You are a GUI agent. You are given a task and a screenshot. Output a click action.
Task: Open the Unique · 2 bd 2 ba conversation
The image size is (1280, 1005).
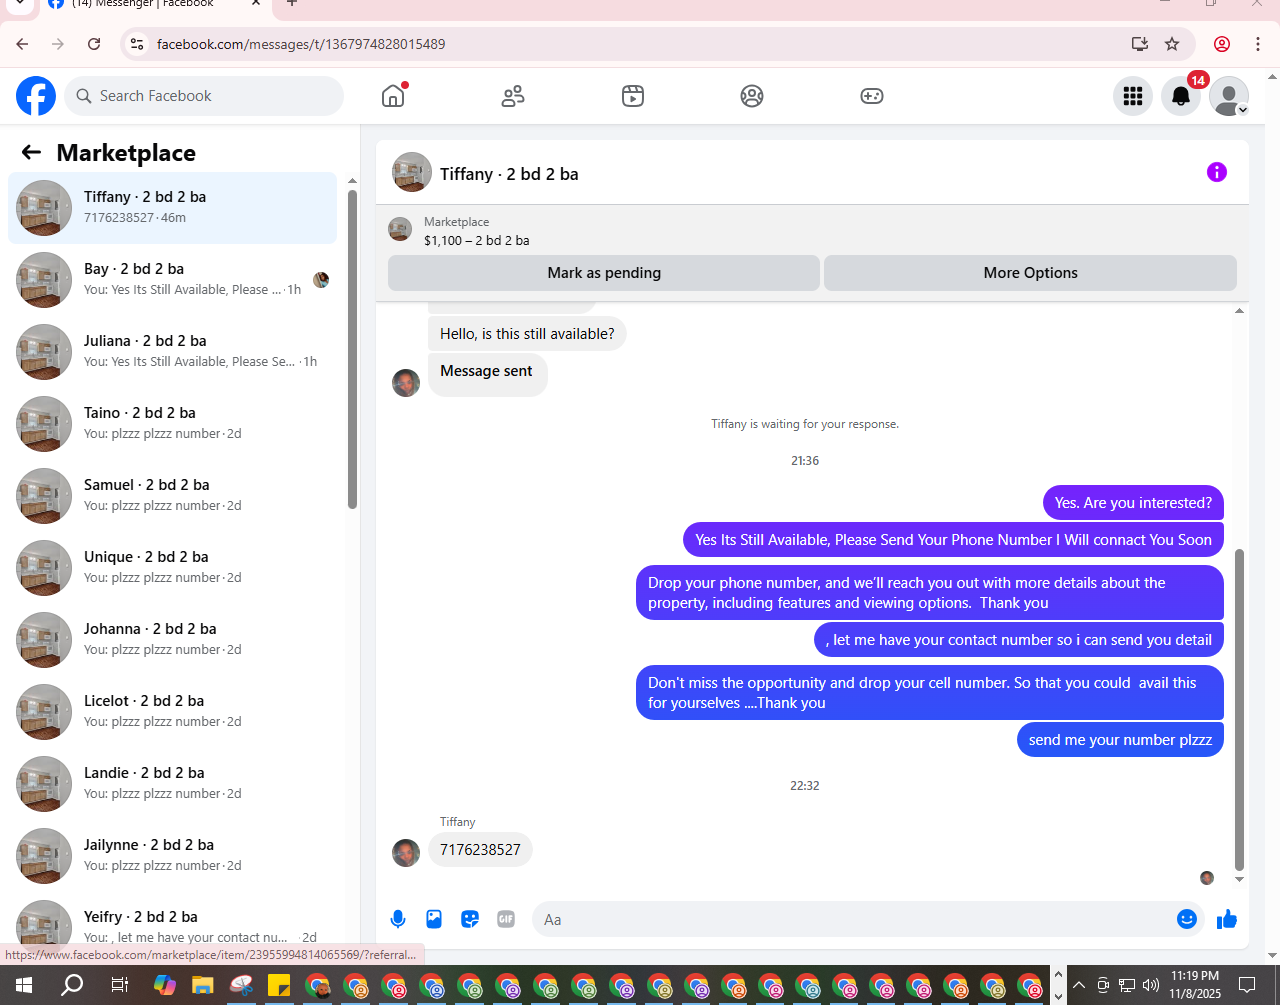coord(173,568)
